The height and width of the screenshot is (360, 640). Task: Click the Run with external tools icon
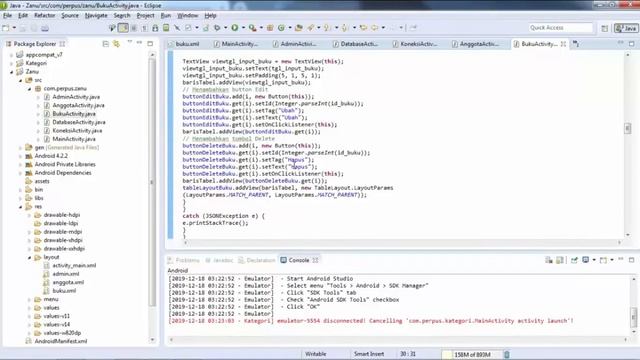pos(253,28)
